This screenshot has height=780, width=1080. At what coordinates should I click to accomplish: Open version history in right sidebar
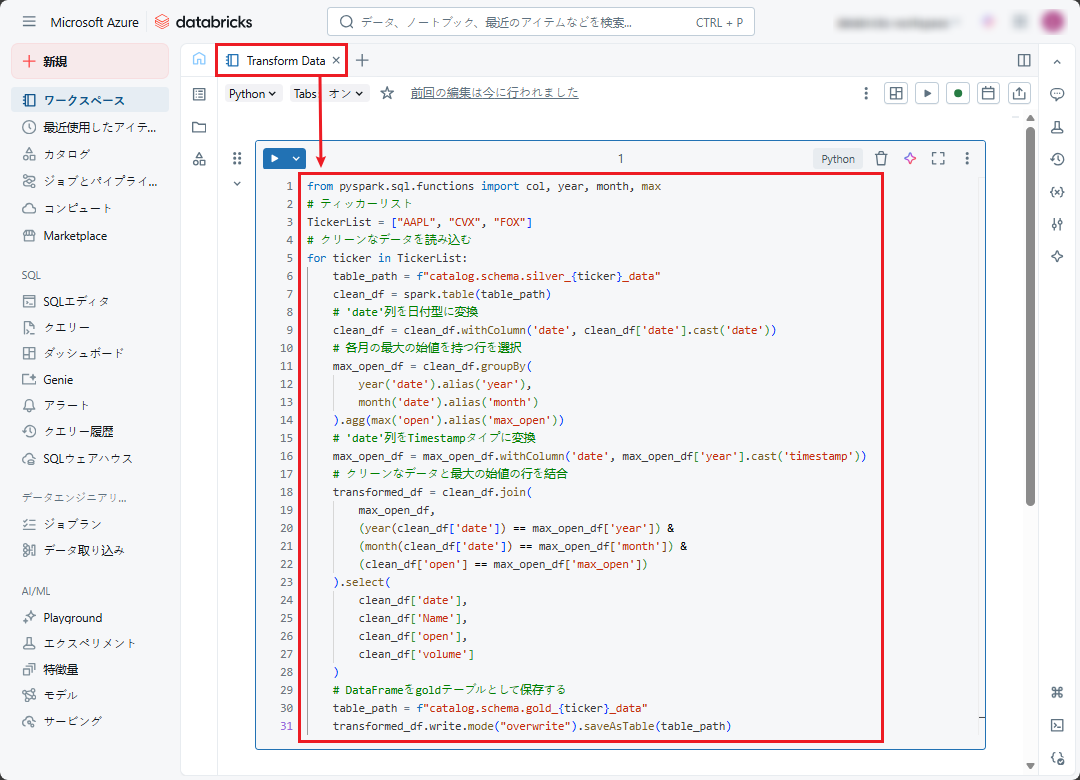[x=1057, y=159]
